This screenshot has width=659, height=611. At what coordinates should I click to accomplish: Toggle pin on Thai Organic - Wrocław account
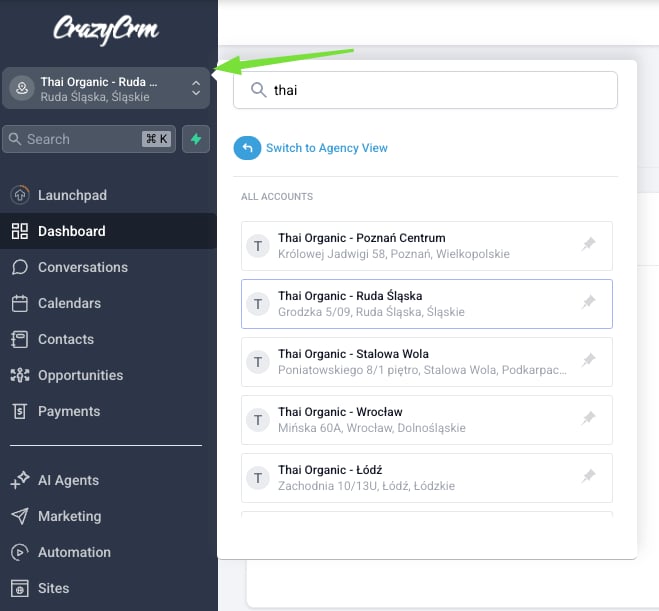[589, 419]
